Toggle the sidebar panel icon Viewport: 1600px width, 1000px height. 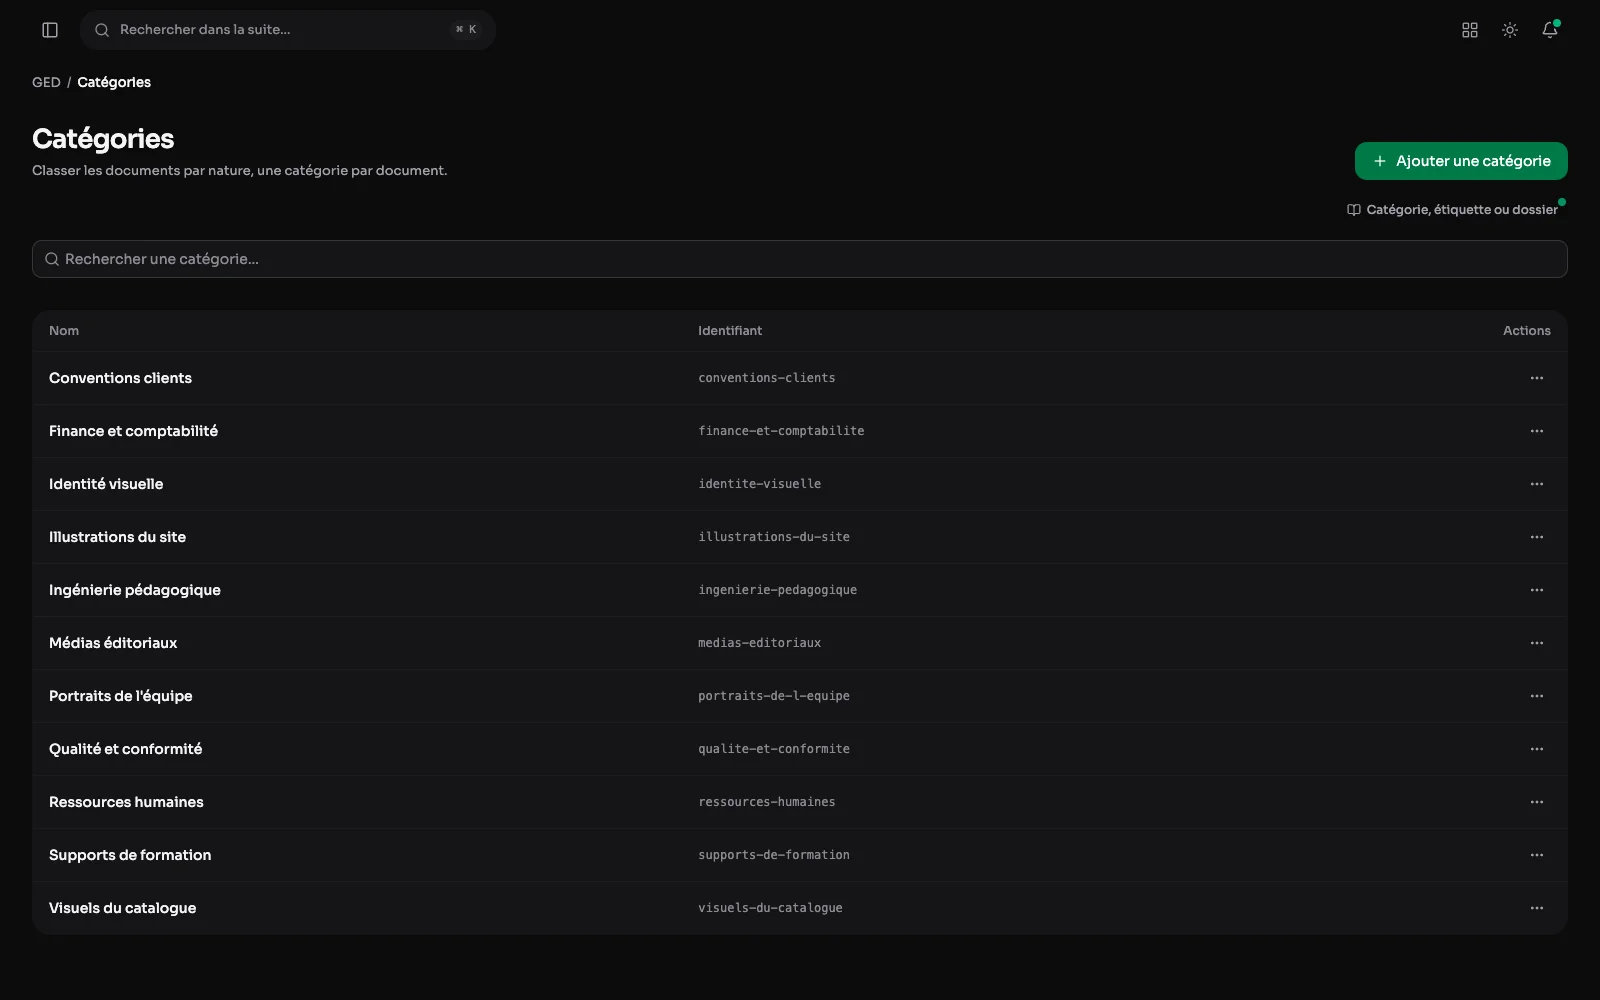click(x=50, y=30)
